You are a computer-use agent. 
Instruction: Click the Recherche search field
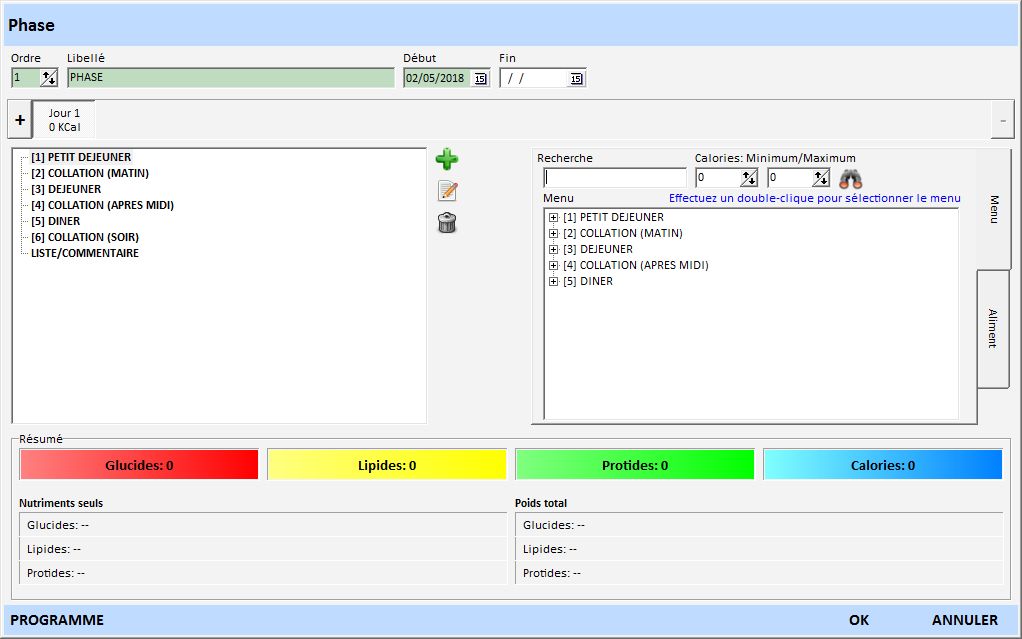tap(614, 178)
